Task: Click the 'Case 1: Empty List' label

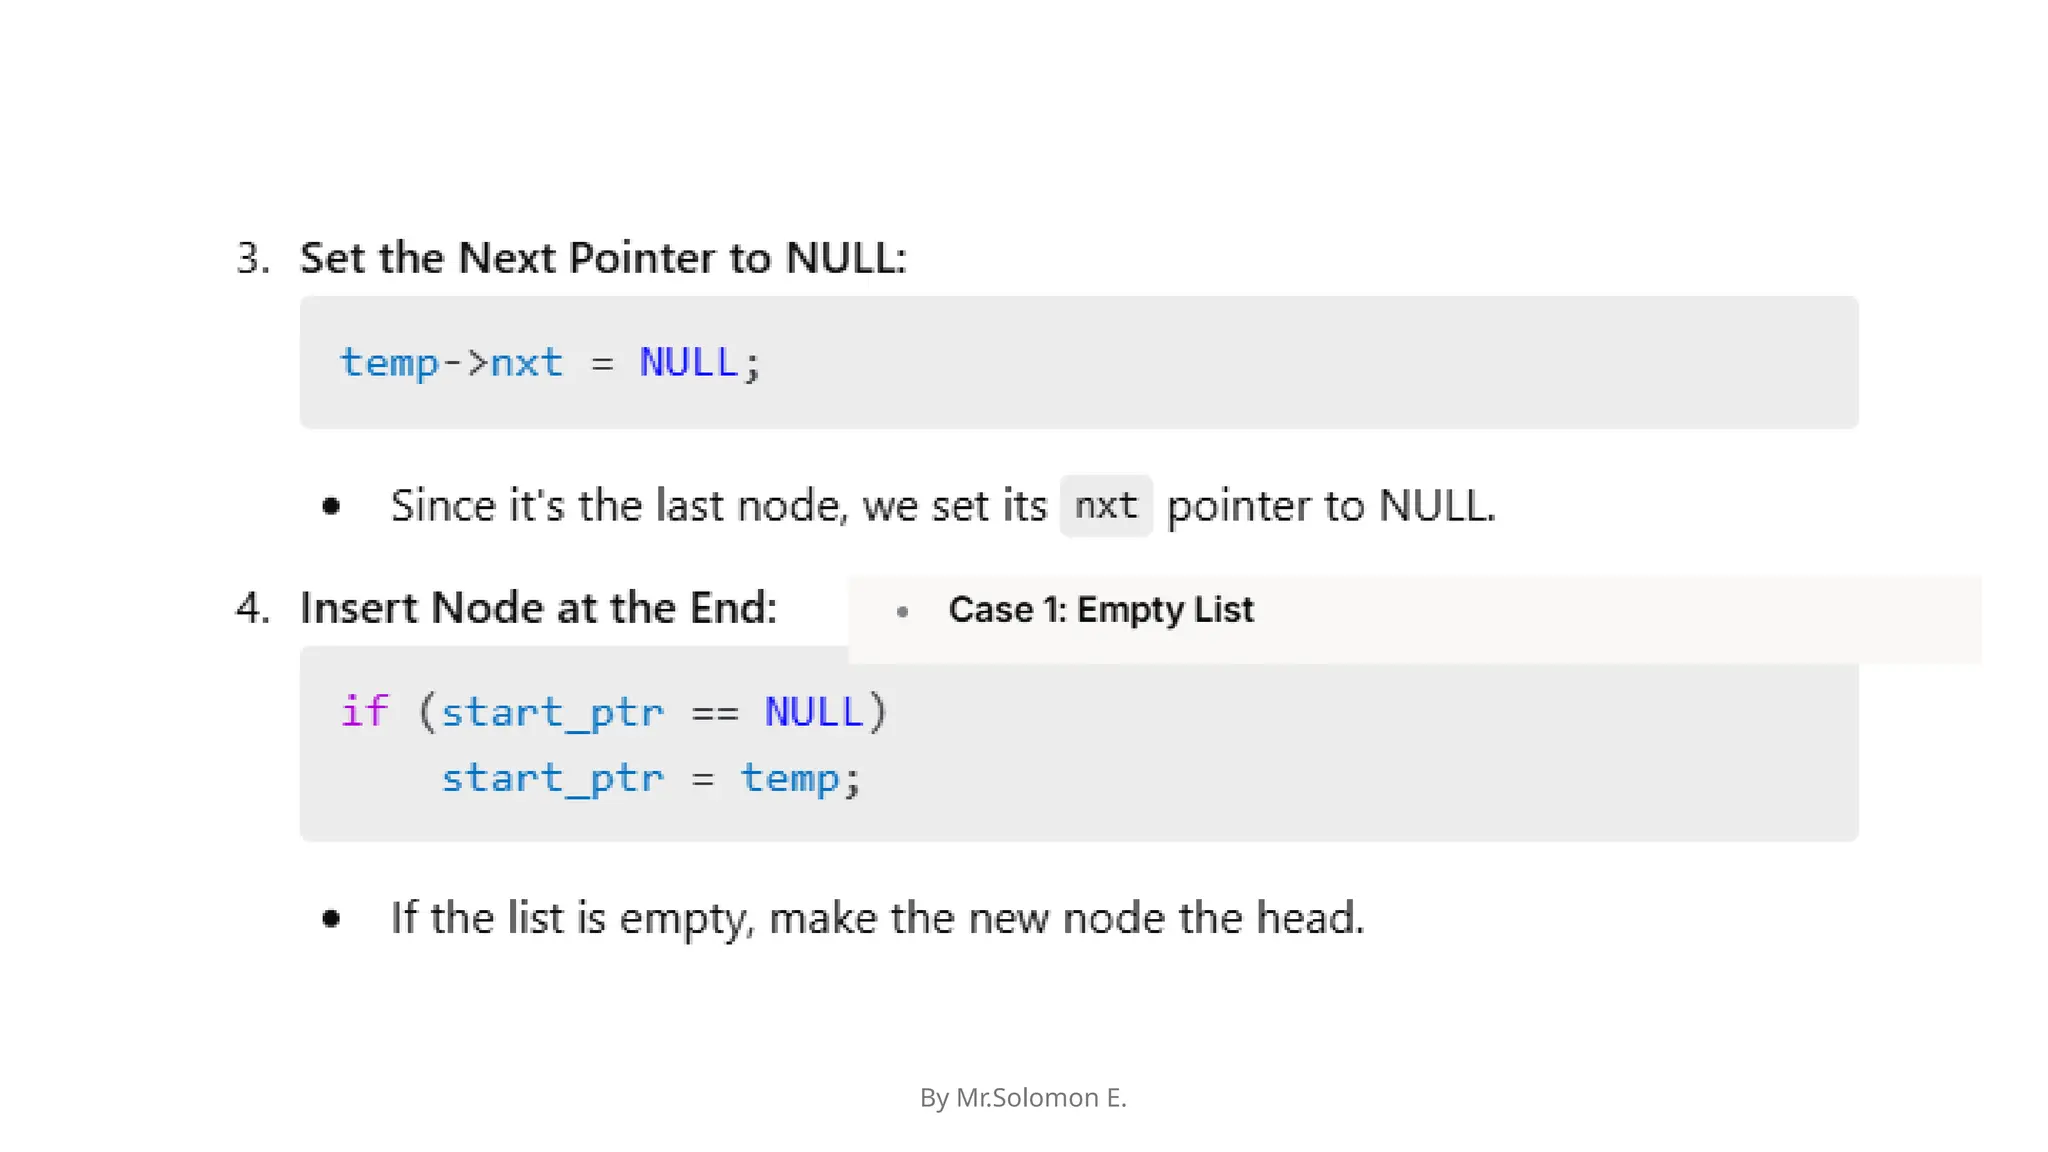Action: pos(1100,610)
